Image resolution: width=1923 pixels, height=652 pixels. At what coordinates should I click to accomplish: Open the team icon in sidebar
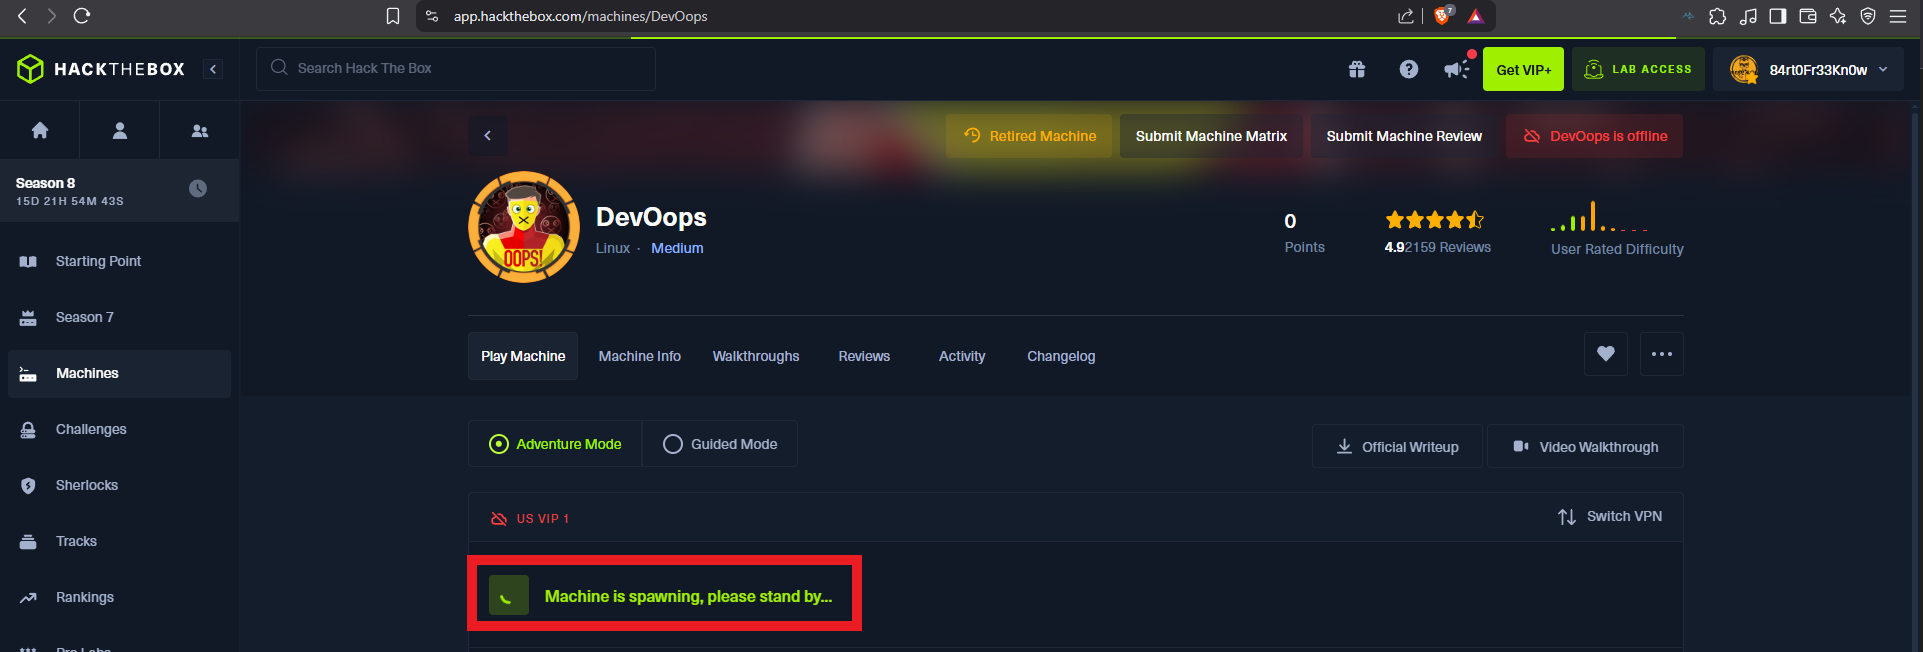pyautogui.click(x=200, y=130)
